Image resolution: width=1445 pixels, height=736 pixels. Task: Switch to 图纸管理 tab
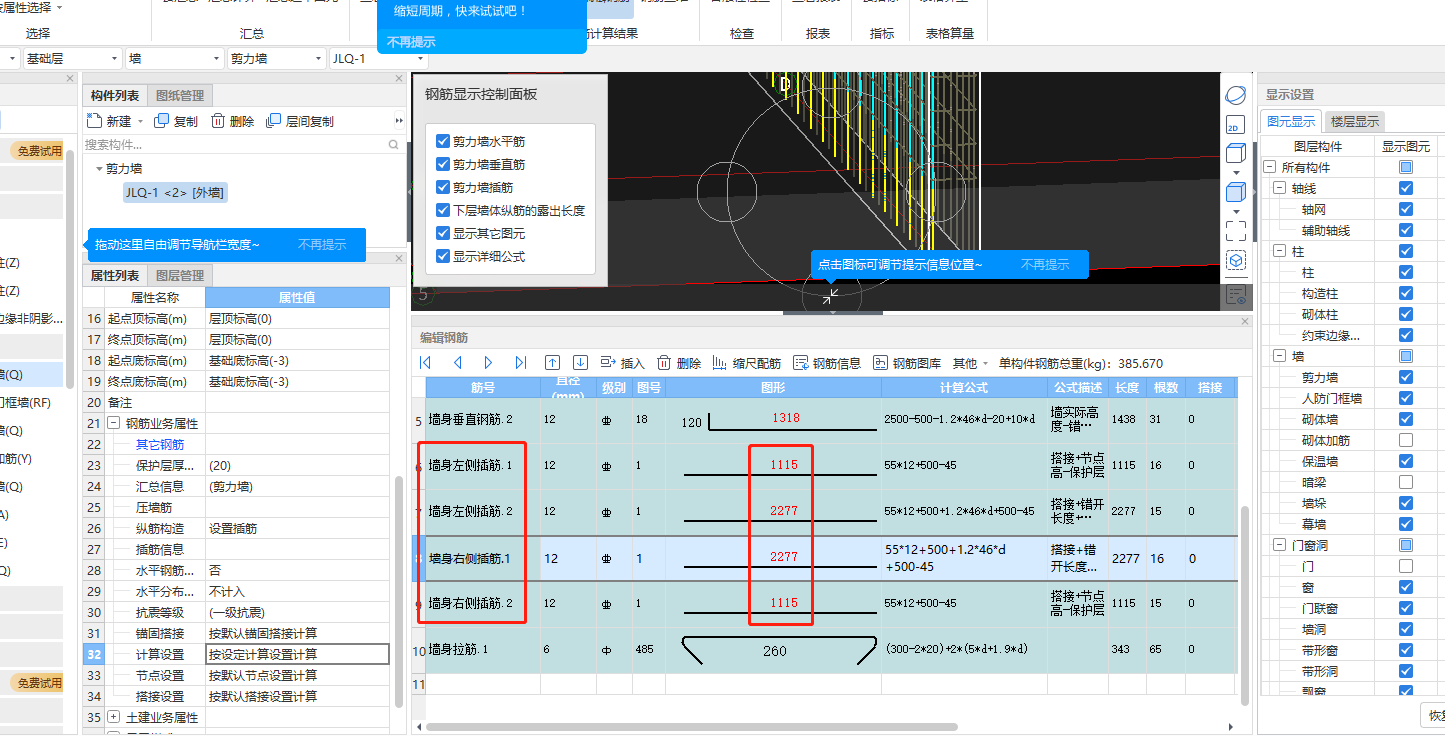tap(180, 96)
